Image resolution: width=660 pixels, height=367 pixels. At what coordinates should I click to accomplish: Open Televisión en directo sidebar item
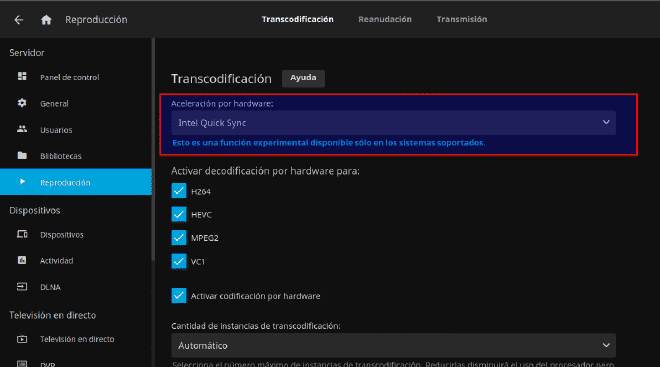pos(76,339)
